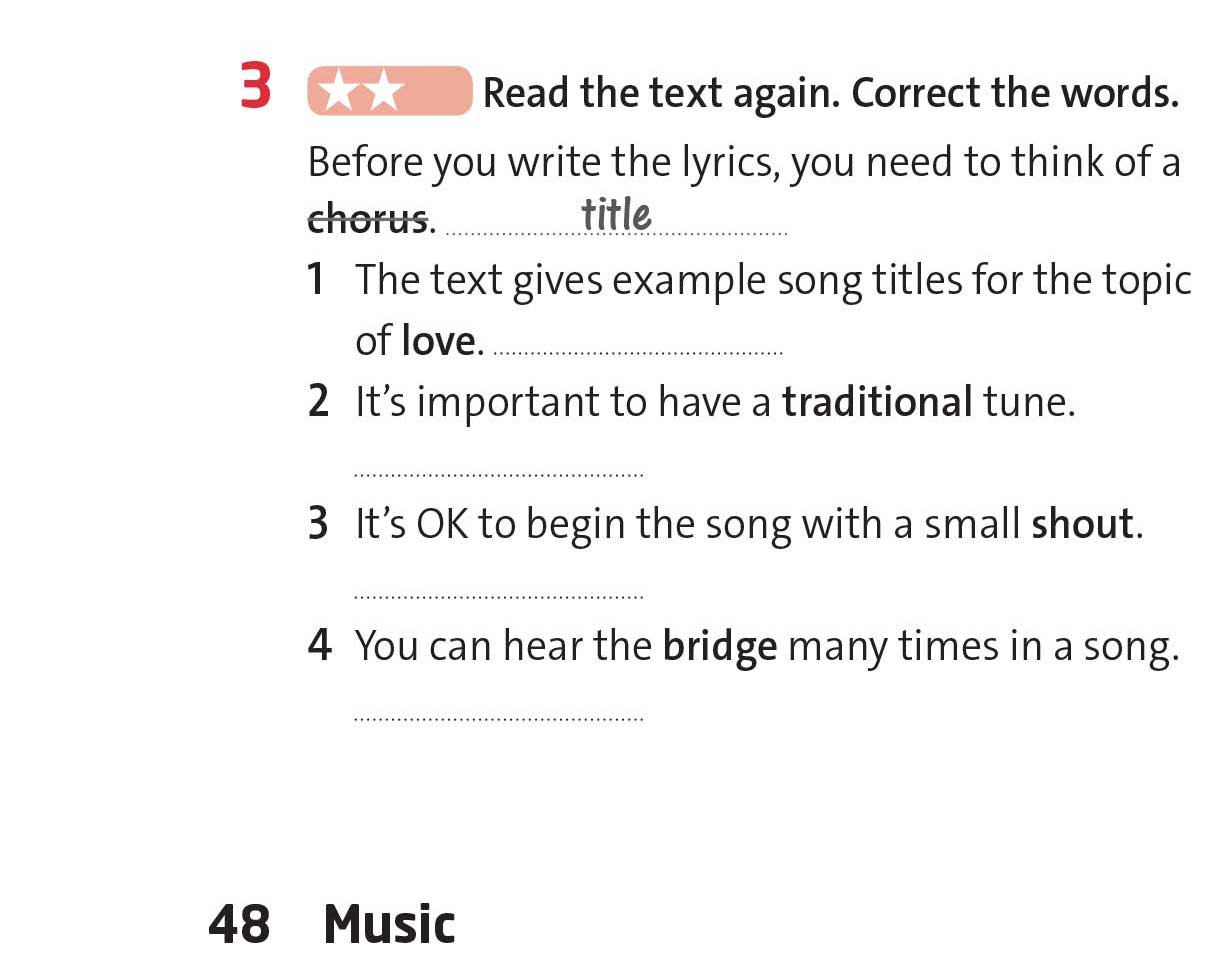Click the answer line under sentence 3
The width and height of the screenshot is (1229, 966).
[x=498, y=597]
